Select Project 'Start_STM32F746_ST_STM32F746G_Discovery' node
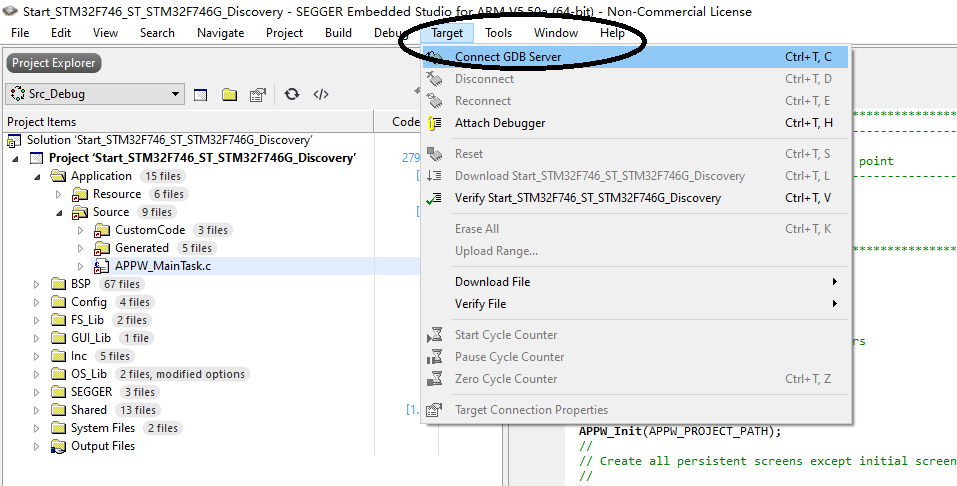The width and height of the screenshot is (957, 486). tap(203, 158)
